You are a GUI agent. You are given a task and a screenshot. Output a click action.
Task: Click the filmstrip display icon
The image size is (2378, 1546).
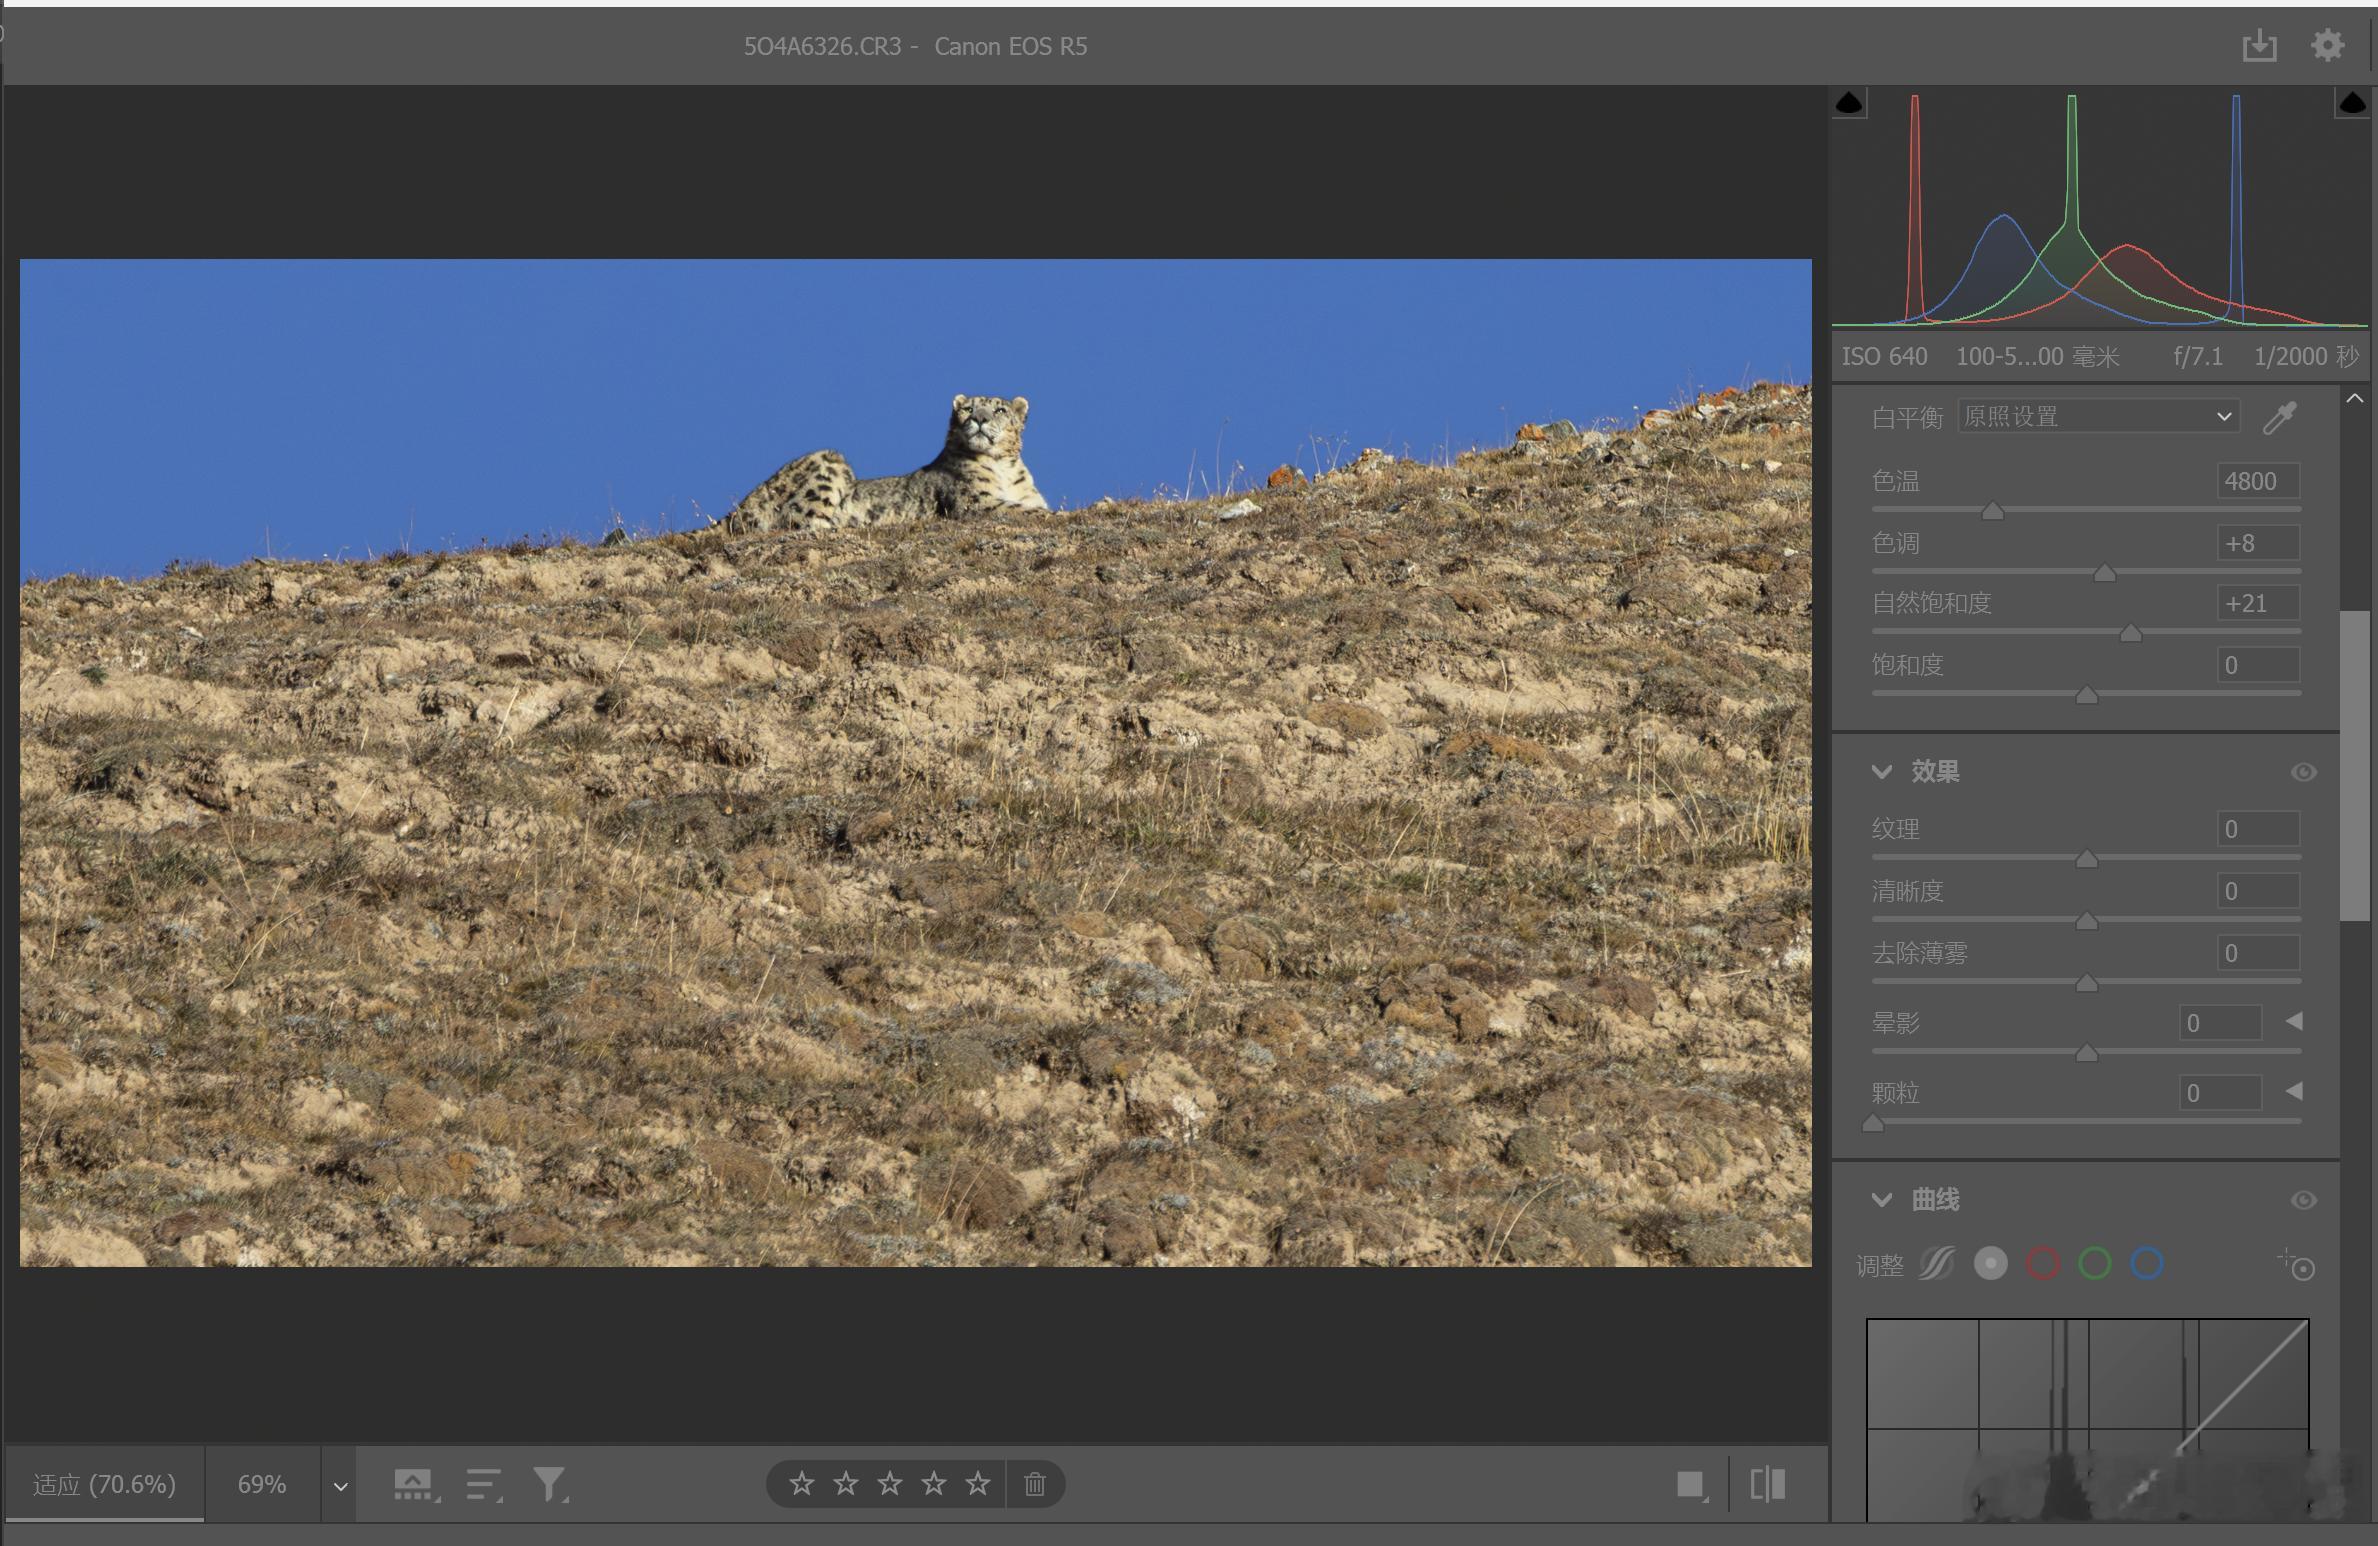tap(415, 1485)
